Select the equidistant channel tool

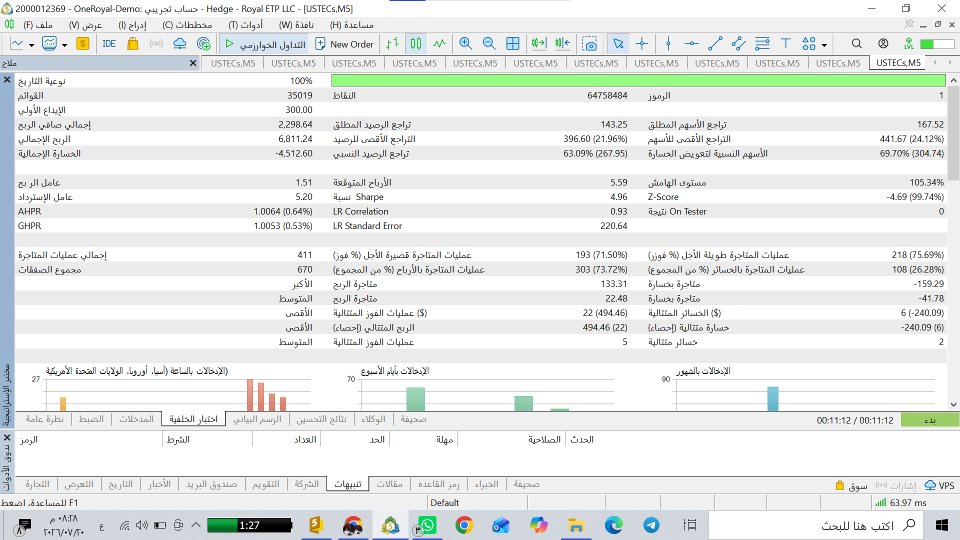pyautogui.click(x=738, y=43)
